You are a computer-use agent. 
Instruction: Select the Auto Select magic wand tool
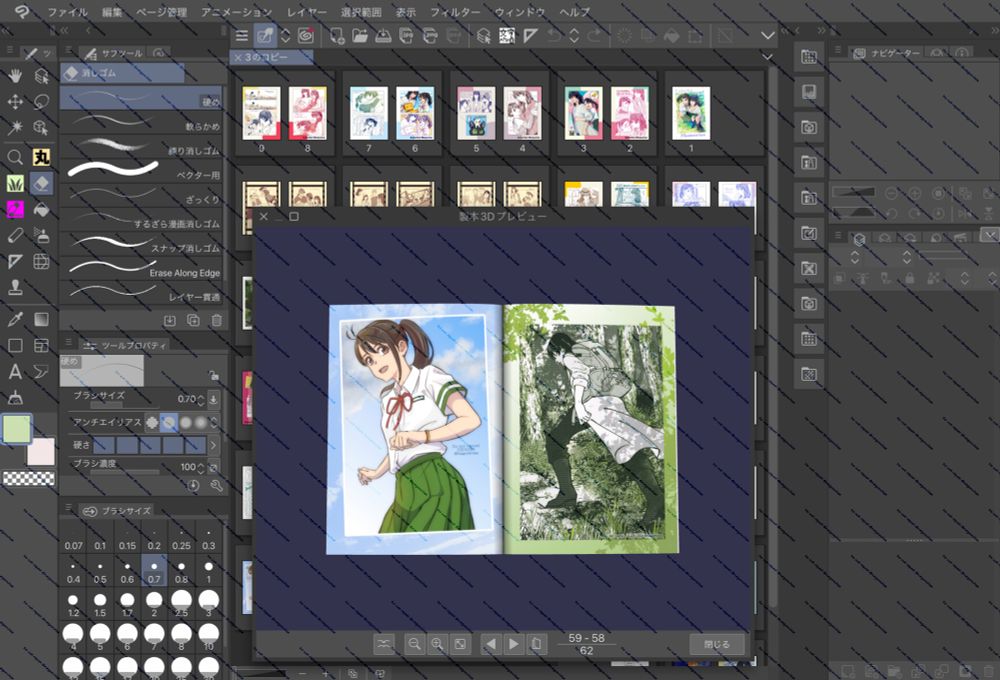pos(15,127)
